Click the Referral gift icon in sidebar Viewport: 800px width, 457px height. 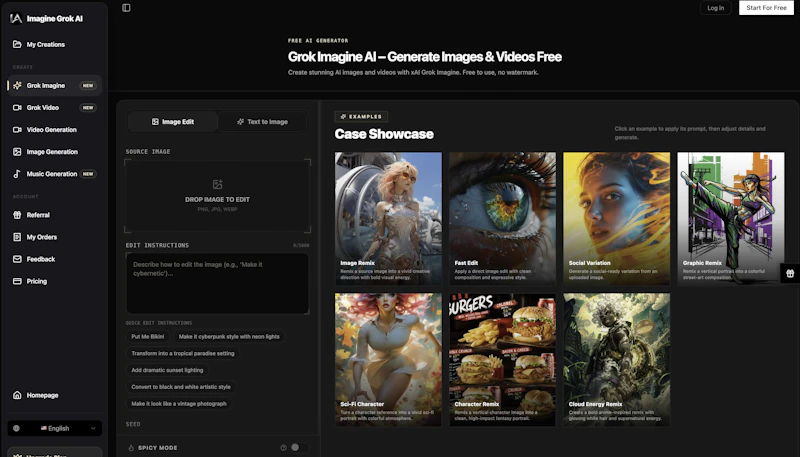(17, 215)
